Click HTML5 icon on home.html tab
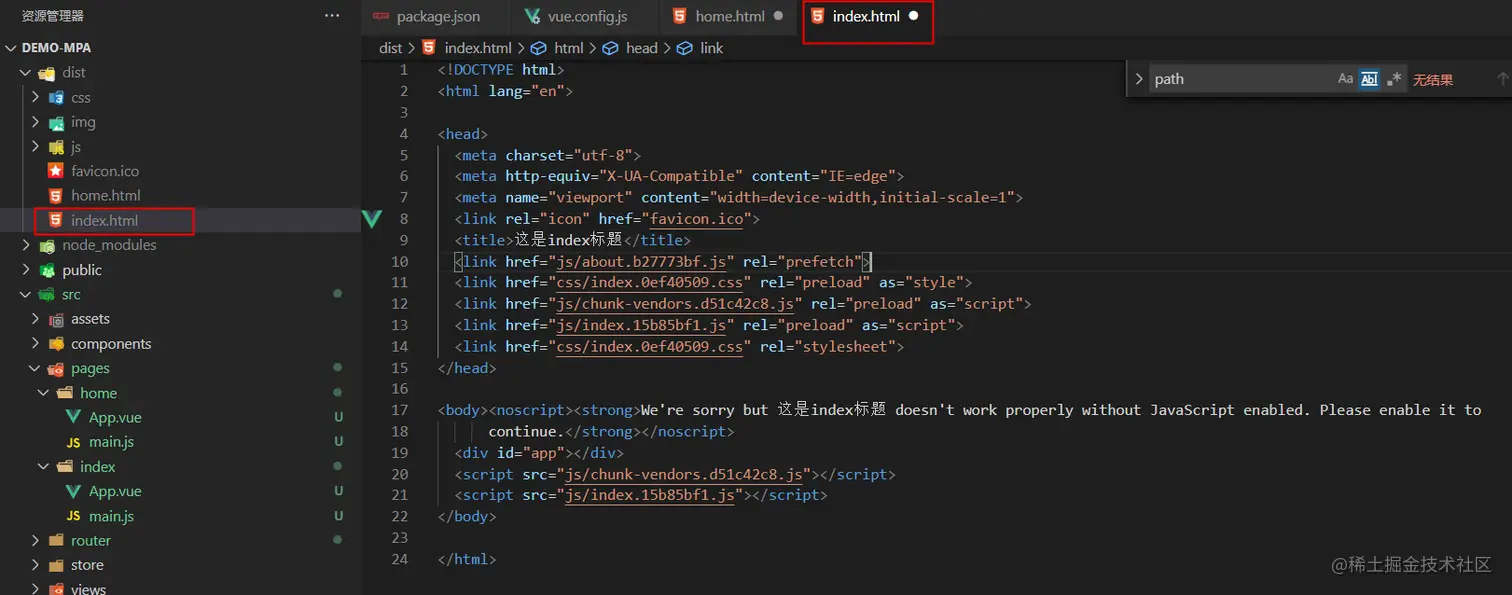 pos(680,16)
